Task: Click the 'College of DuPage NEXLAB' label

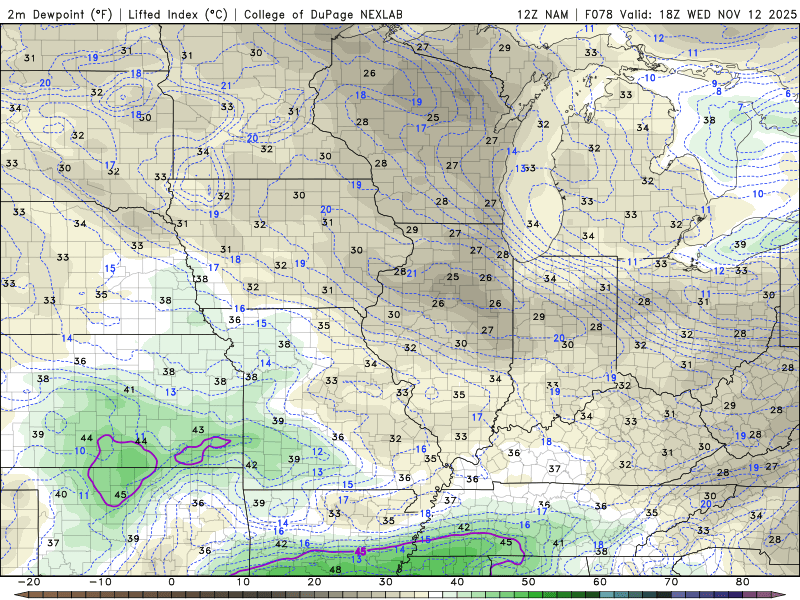Action: coord(323,14)
